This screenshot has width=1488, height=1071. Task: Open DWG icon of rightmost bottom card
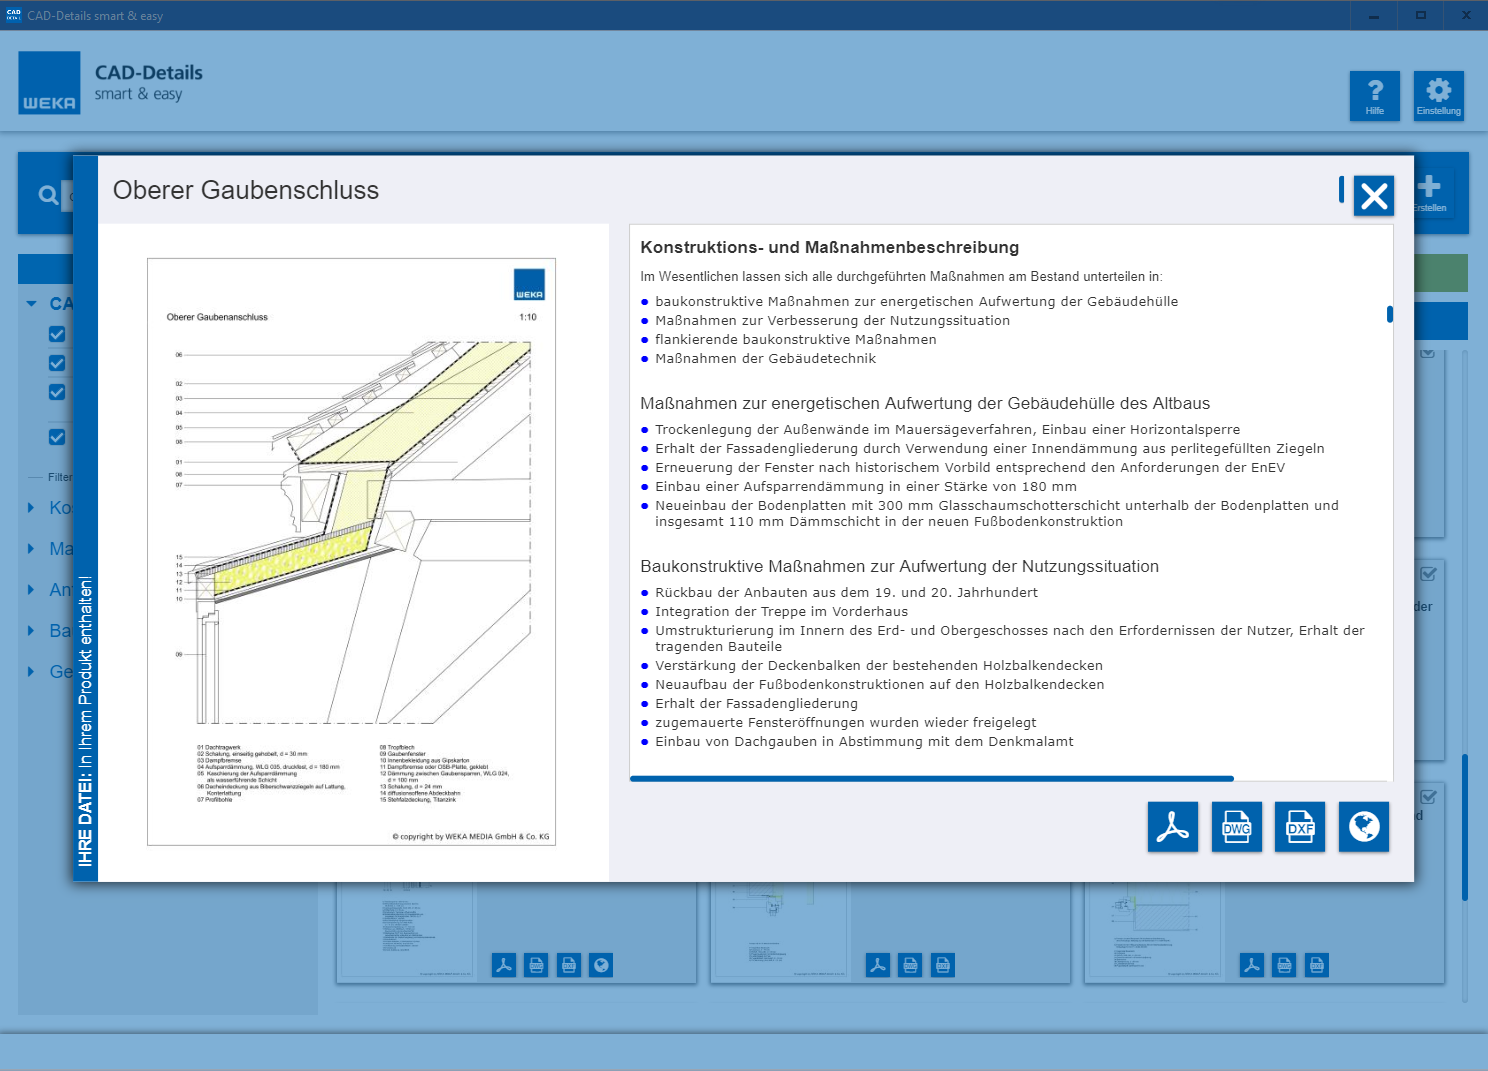pos(1285,965)
